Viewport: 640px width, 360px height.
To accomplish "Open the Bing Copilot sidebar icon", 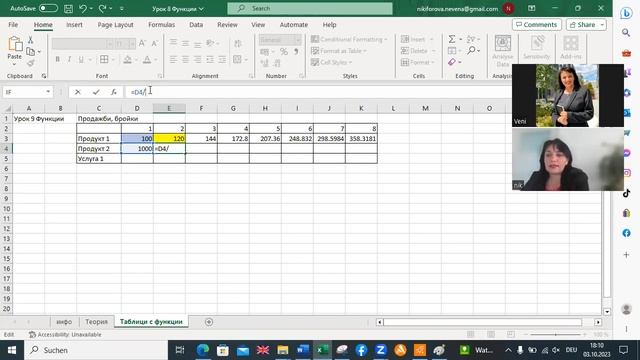I will click(x=626, y=13).
